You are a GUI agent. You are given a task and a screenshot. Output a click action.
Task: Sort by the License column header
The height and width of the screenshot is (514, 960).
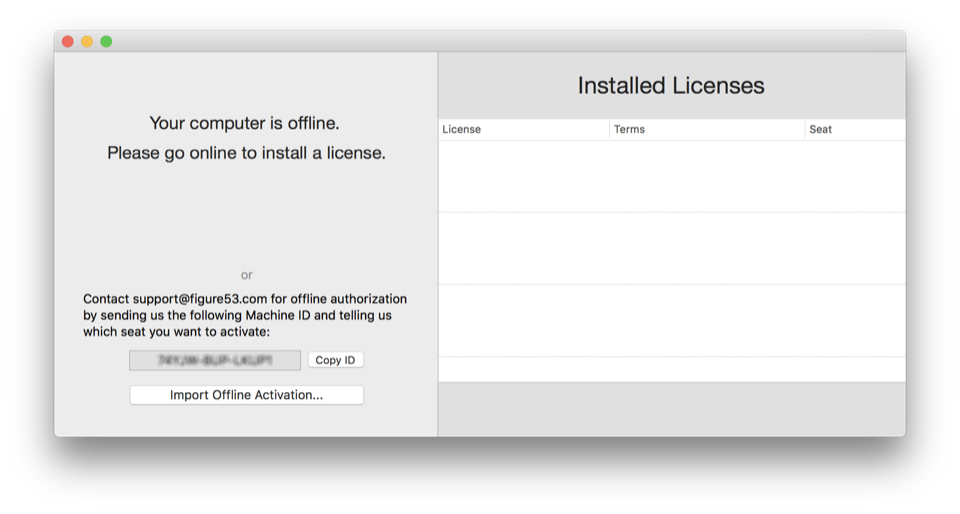(523, 130)
